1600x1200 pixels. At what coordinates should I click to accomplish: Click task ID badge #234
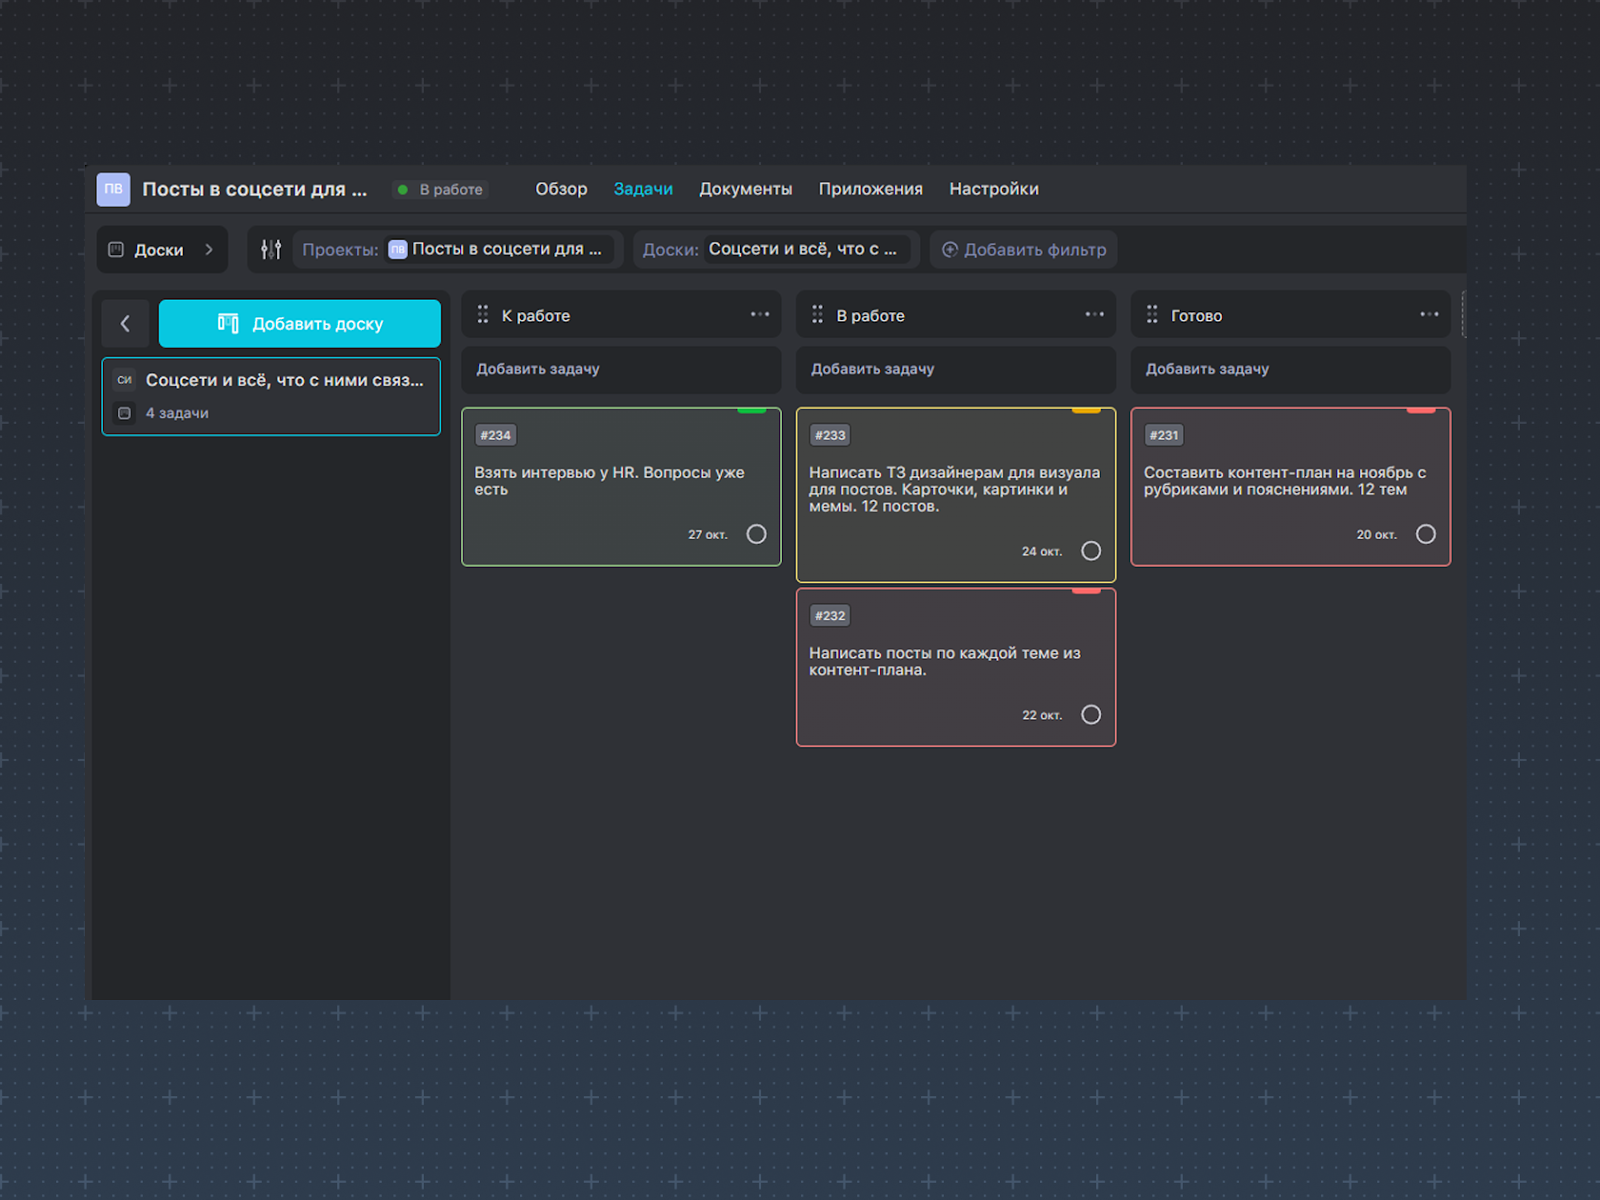(495, 435)
